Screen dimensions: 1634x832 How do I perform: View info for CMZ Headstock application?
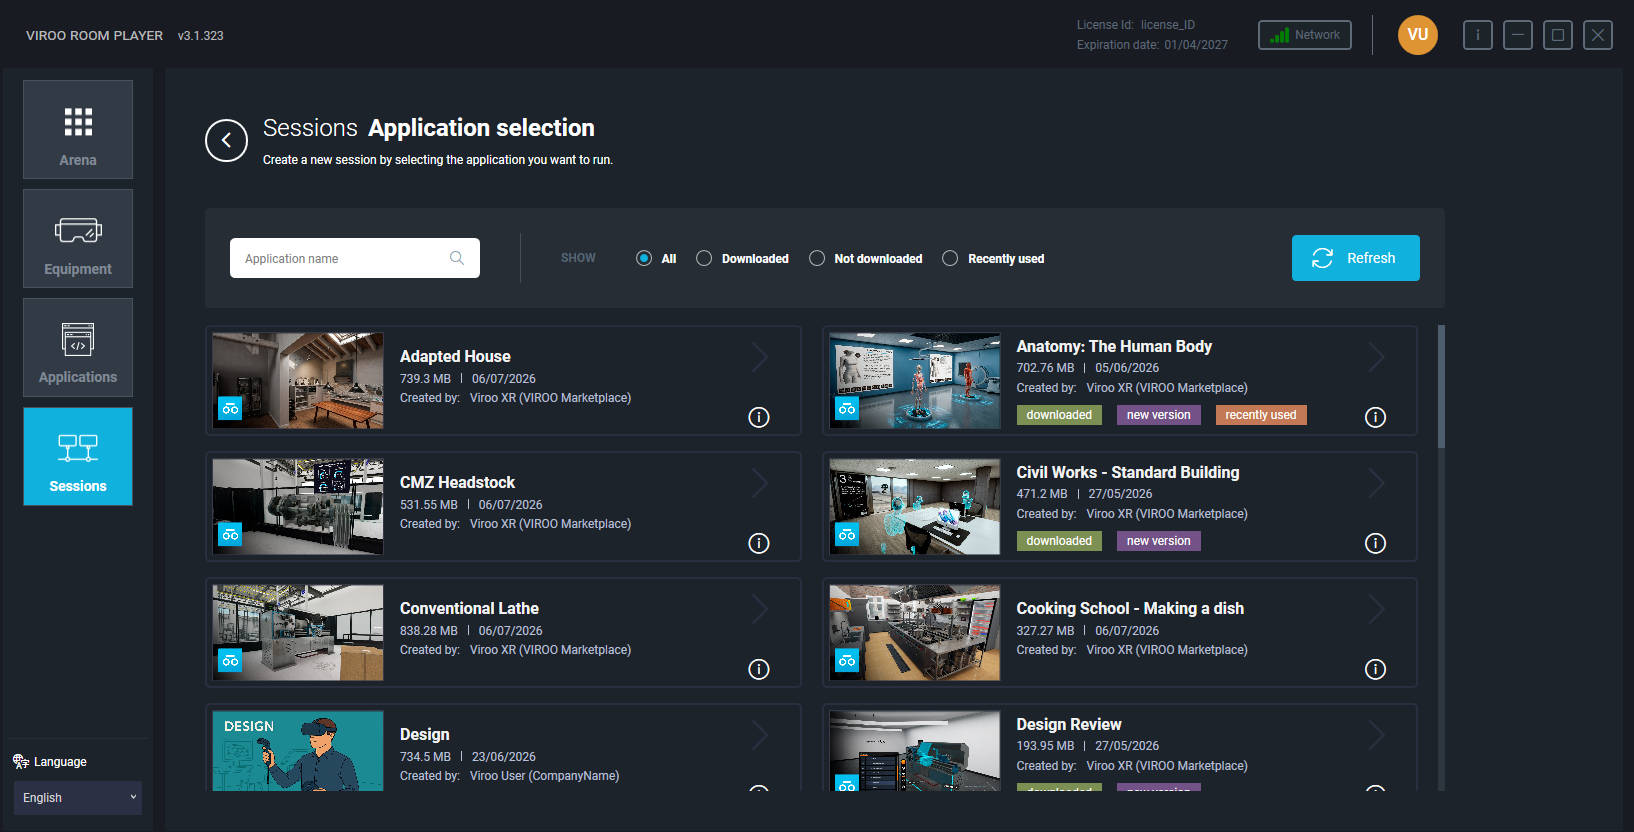[x=759, y=543]
